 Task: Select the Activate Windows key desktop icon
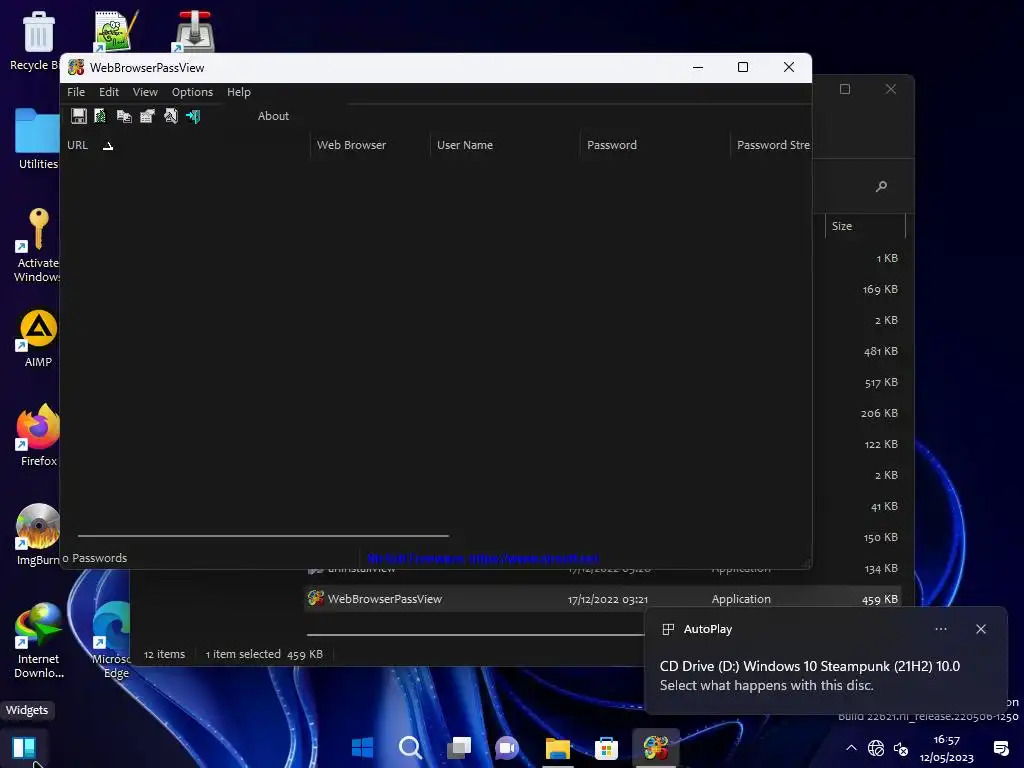coord(38,245)
